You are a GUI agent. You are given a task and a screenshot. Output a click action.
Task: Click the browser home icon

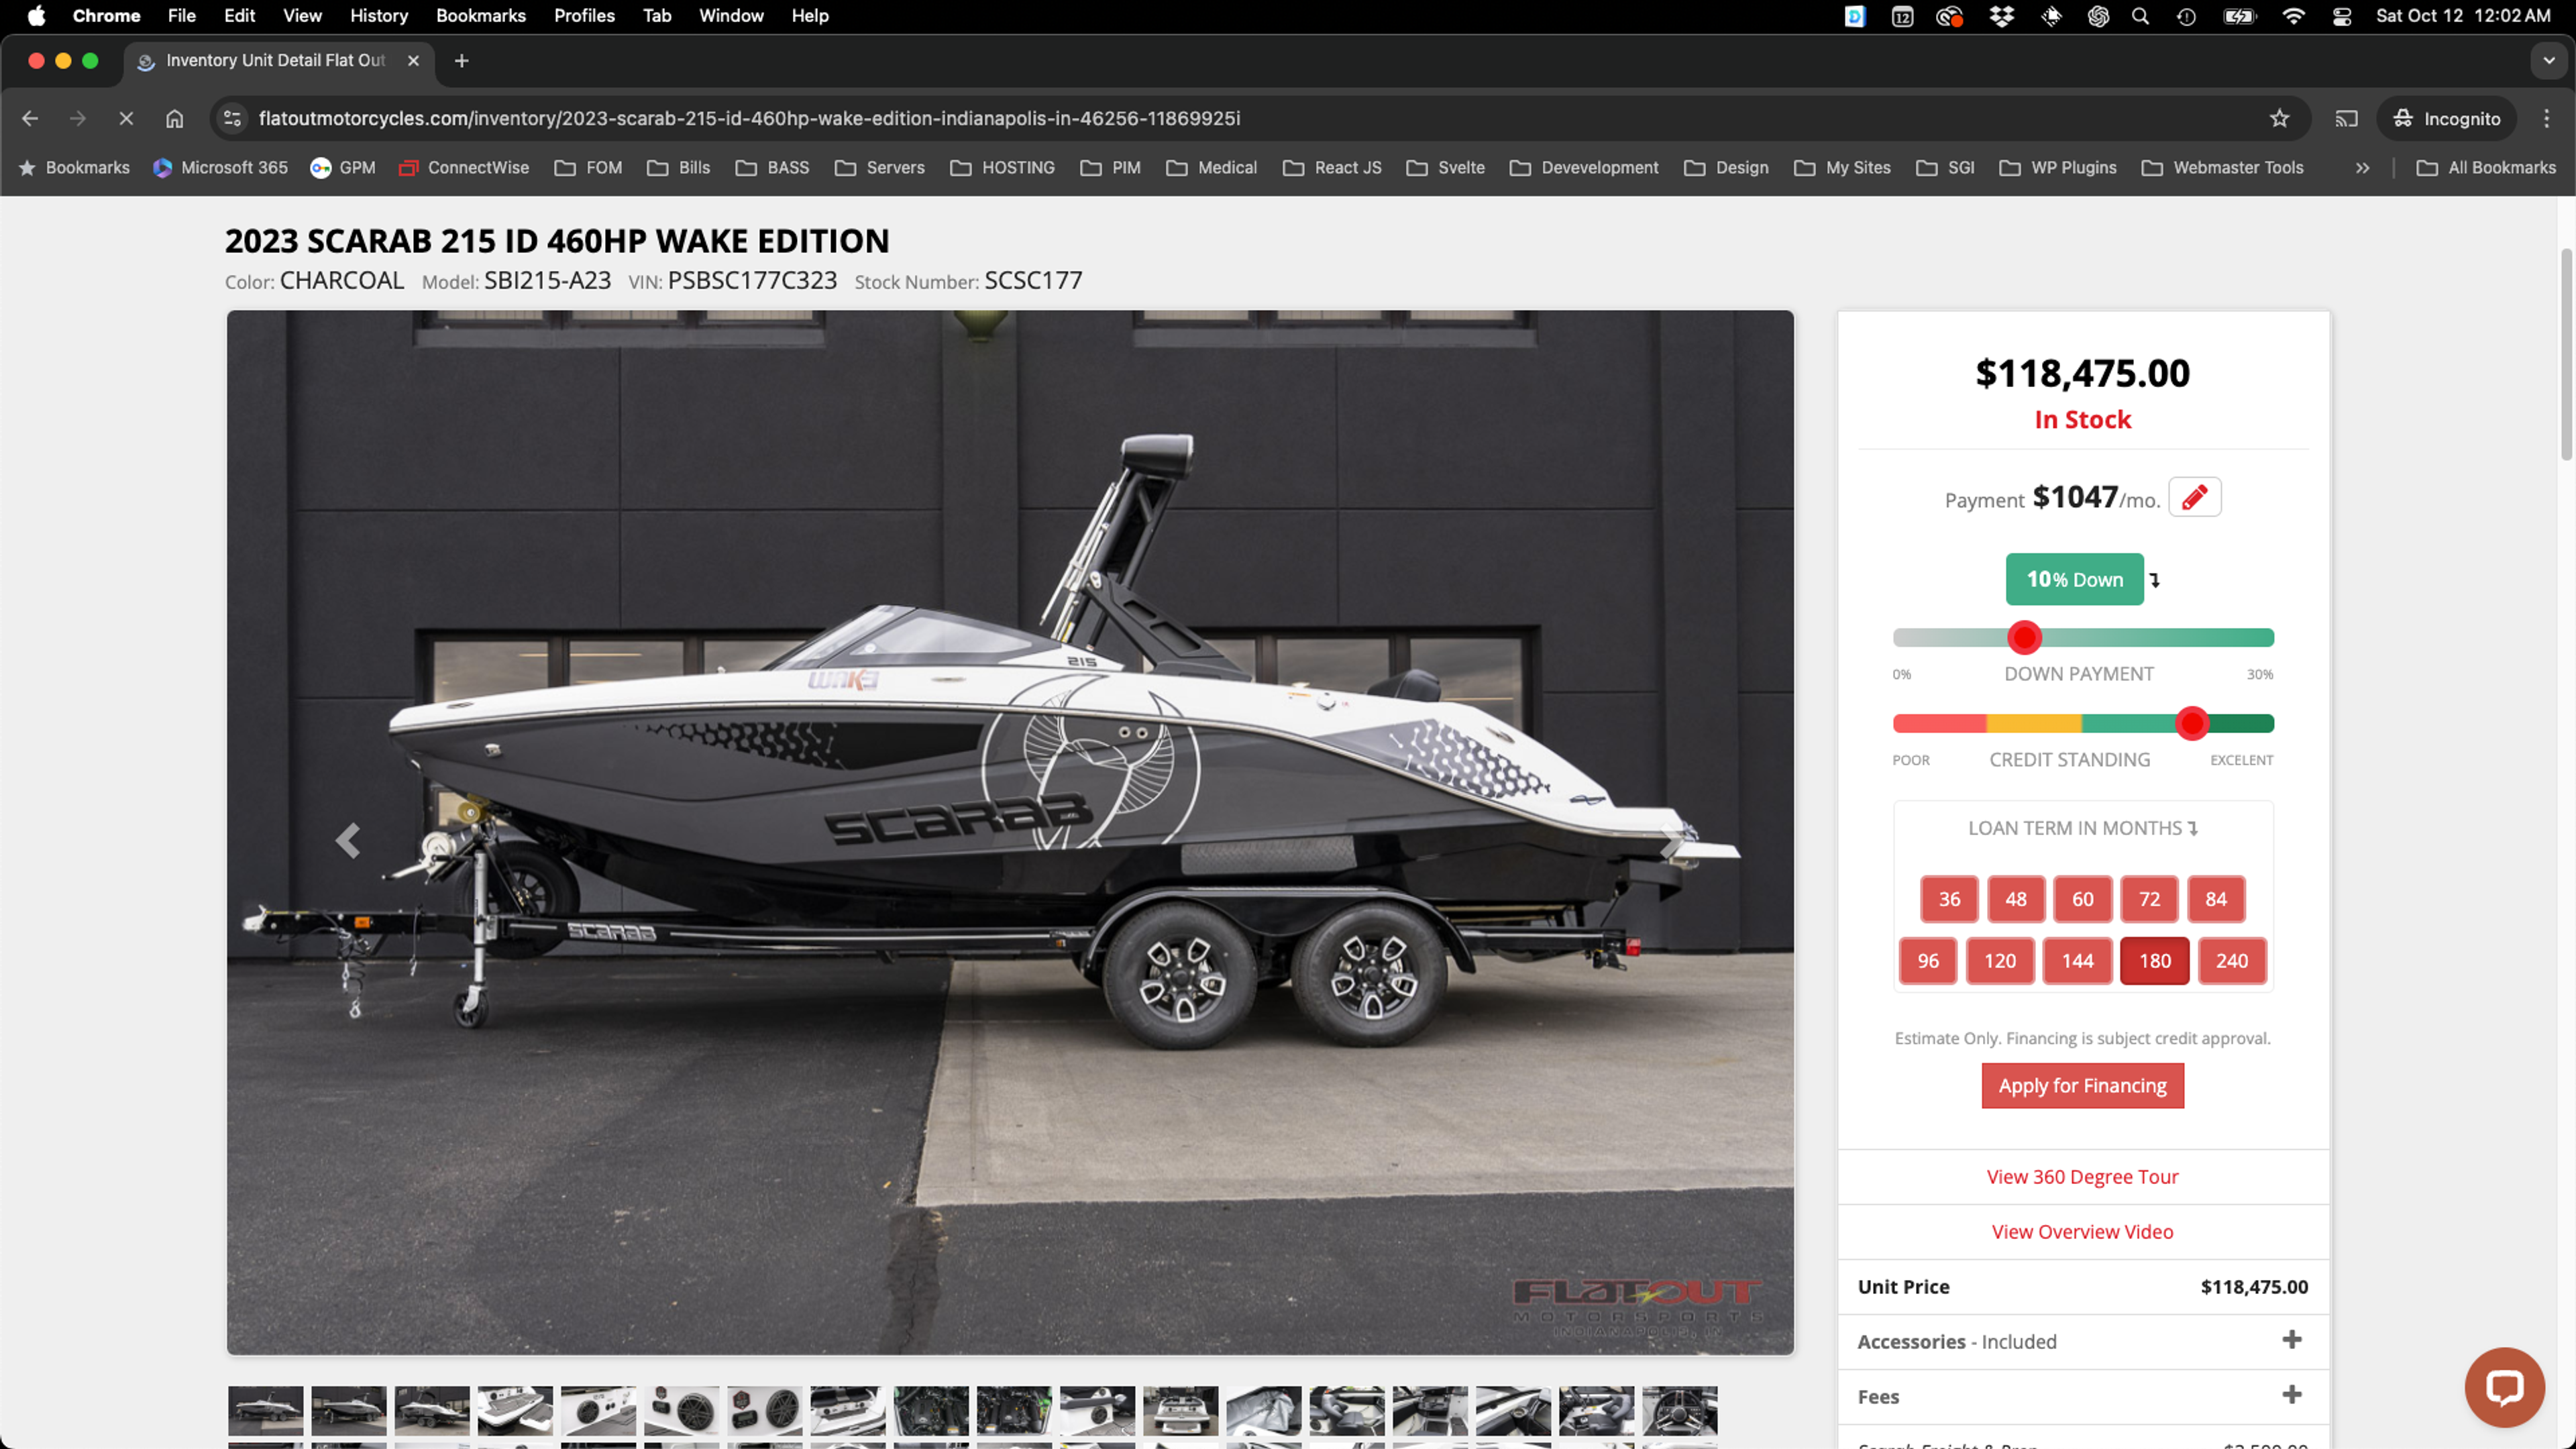click(x=174, y=118)
